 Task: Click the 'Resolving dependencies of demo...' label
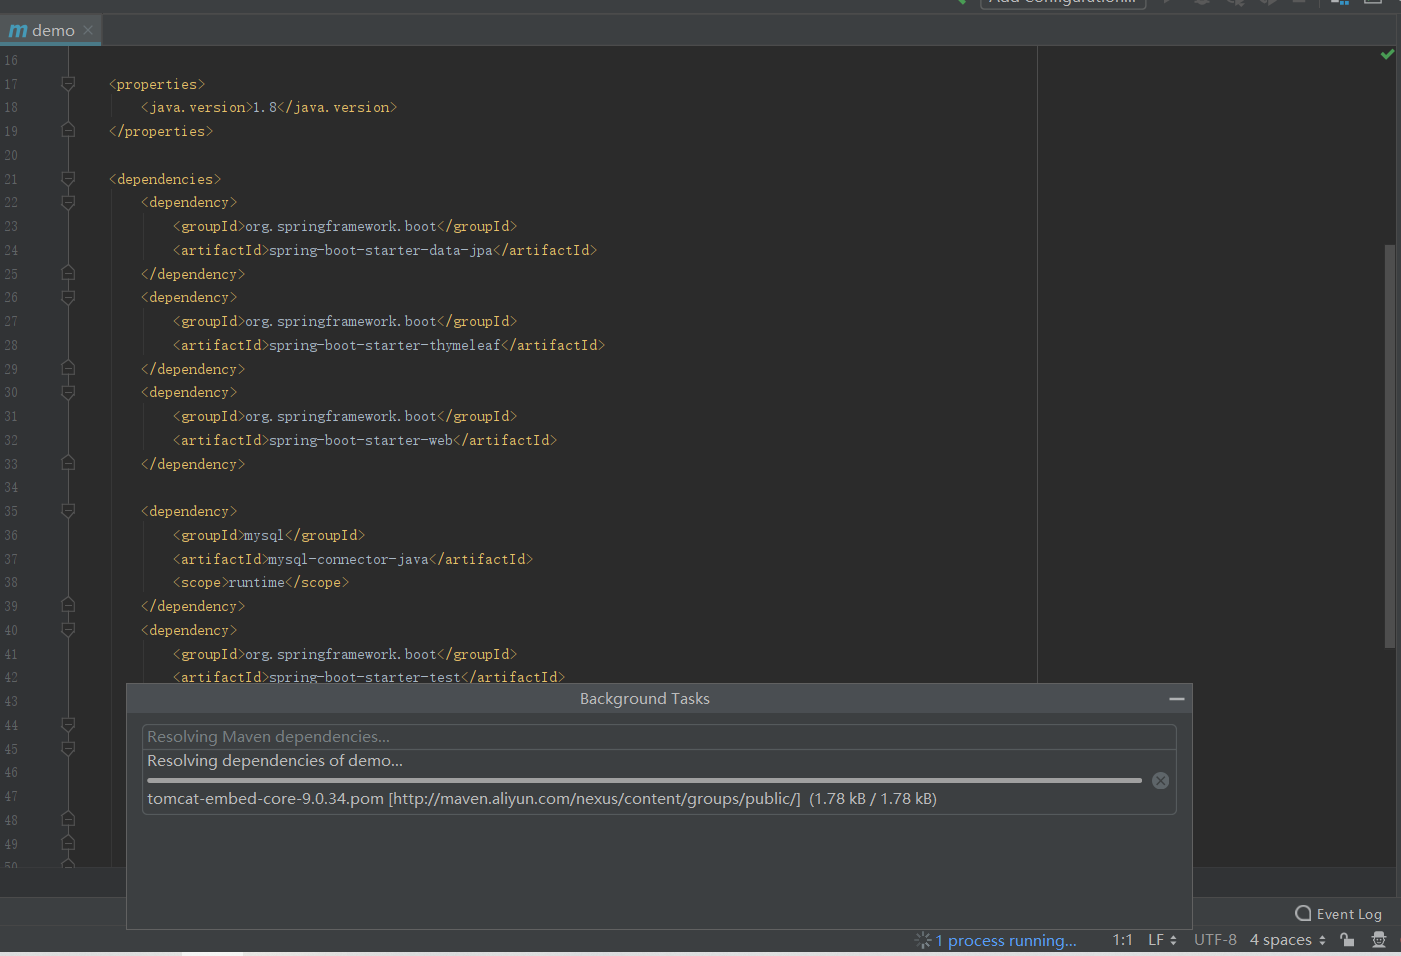[275, 761]
